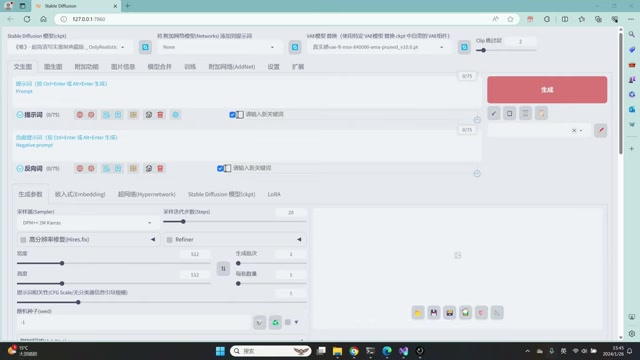Image resolution: width=640 pixels, height=360 pixels.
Task: Clear styles selection with X
Action: (x=574, y=131)
